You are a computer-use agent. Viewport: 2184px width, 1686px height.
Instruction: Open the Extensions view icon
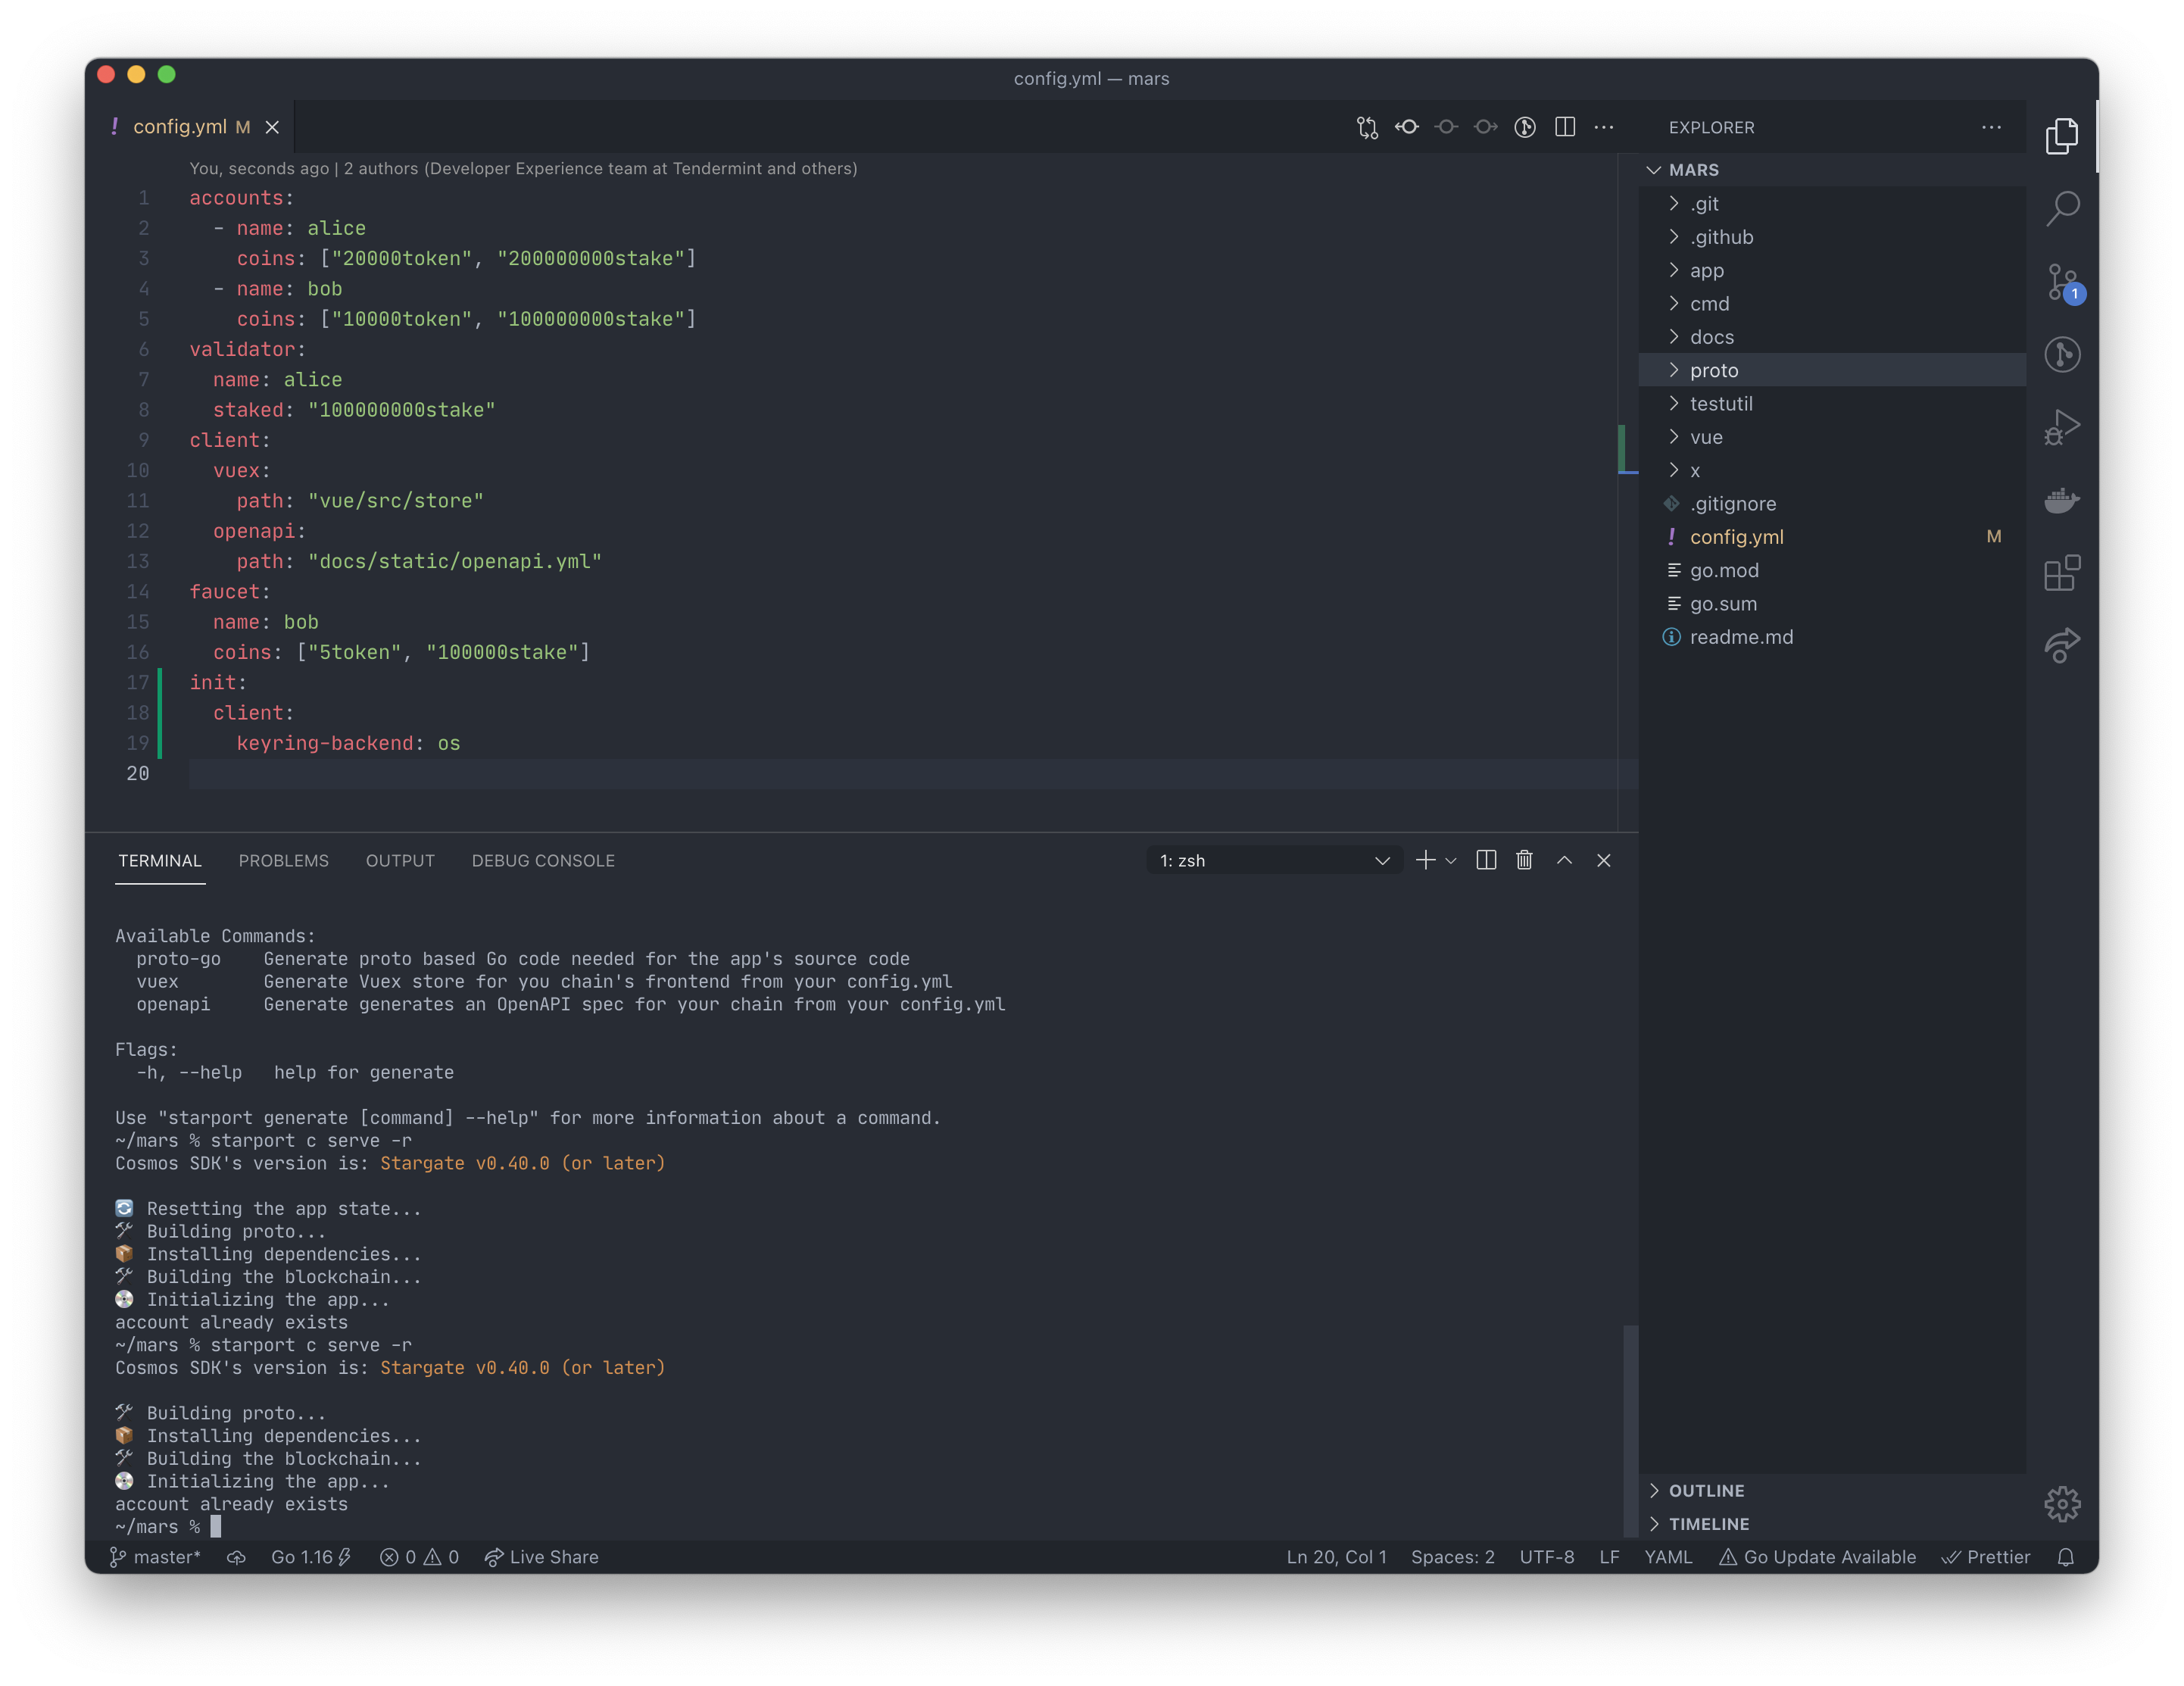[2062, 573]
